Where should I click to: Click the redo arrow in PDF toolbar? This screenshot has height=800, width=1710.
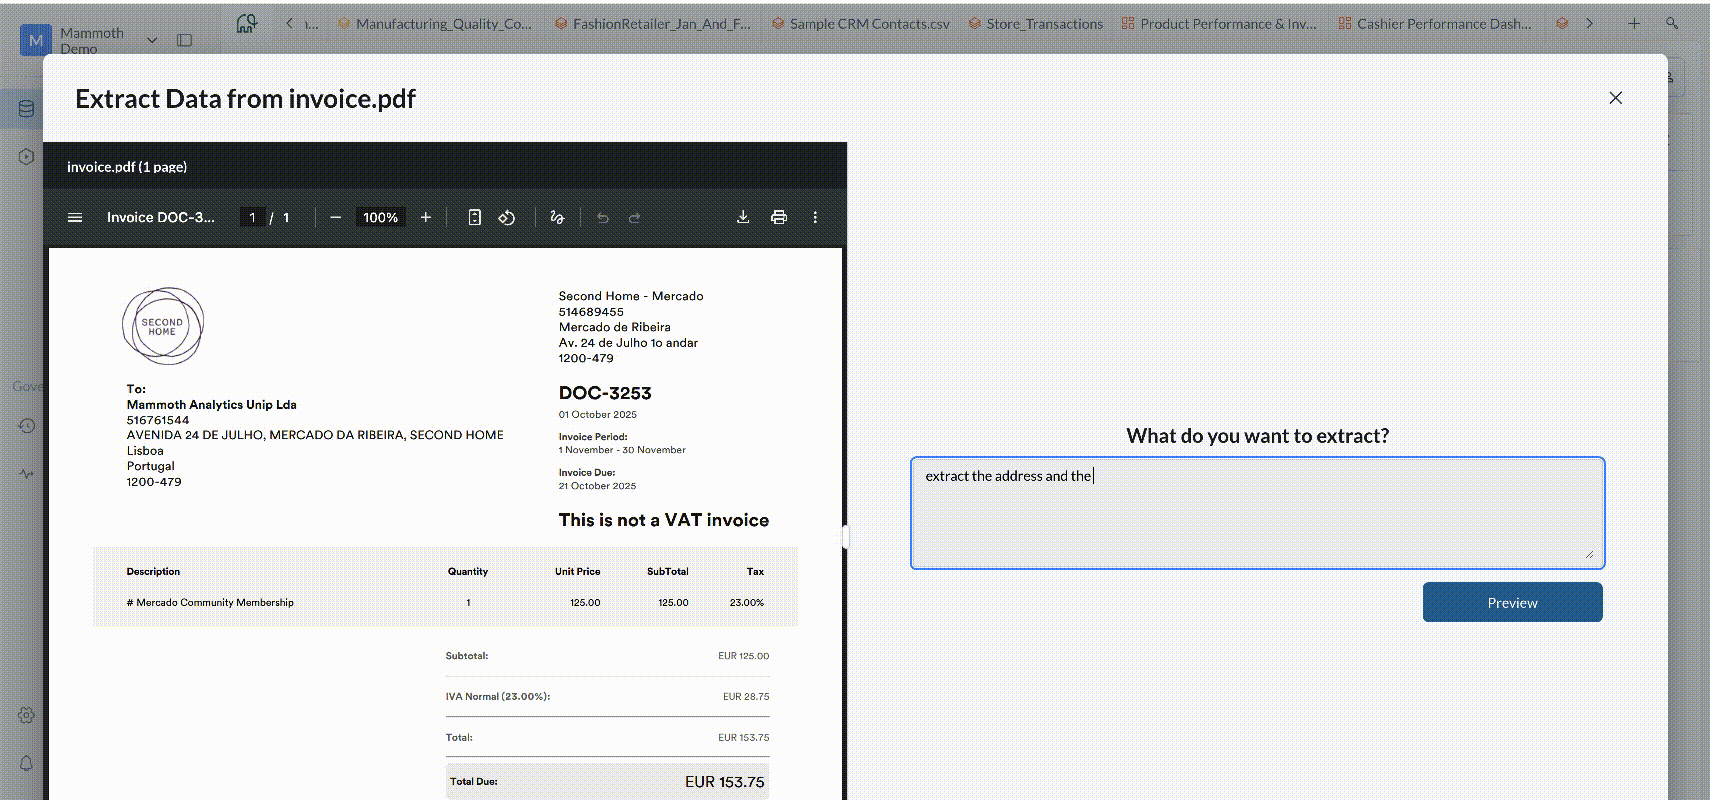coord(634,217)
